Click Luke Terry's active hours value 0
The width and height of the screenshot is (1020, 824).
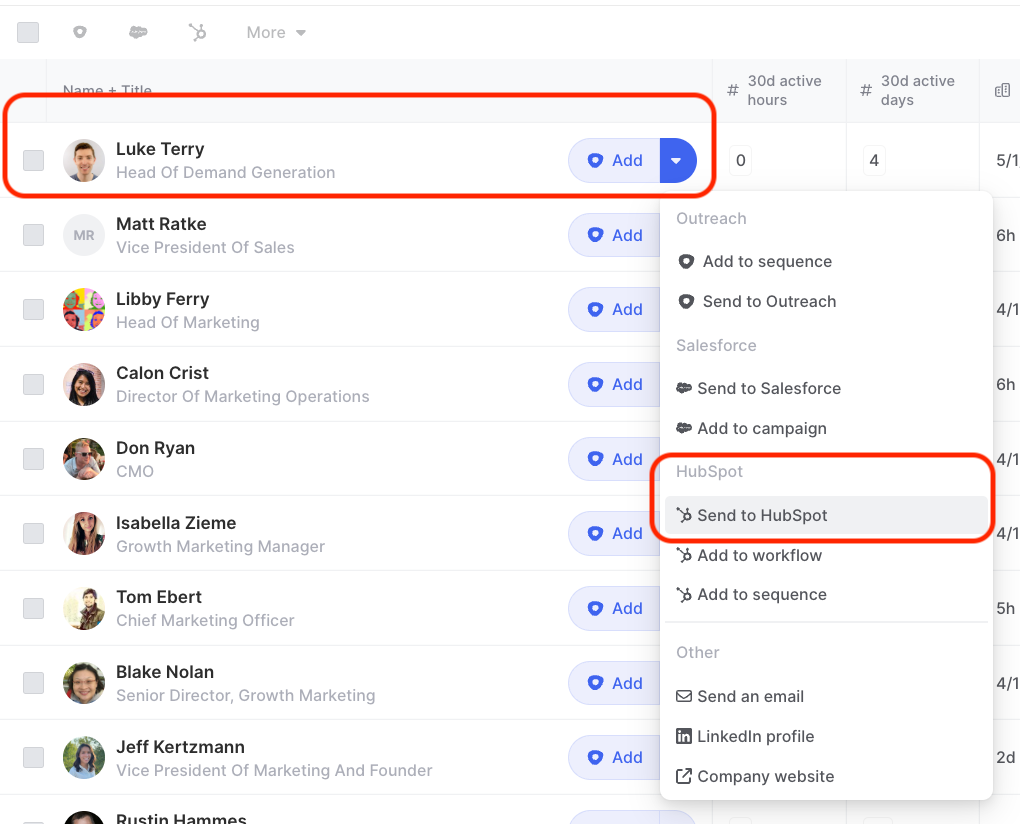coord(740,160)
